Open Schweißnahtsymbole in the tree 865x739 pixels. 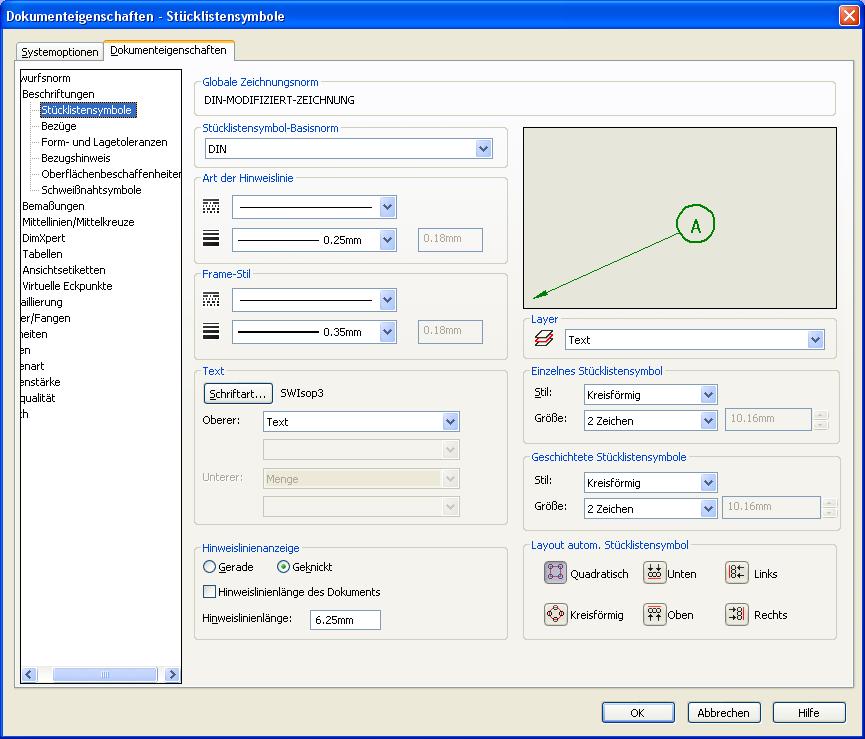pyautogui.click(x=92, y=190)
